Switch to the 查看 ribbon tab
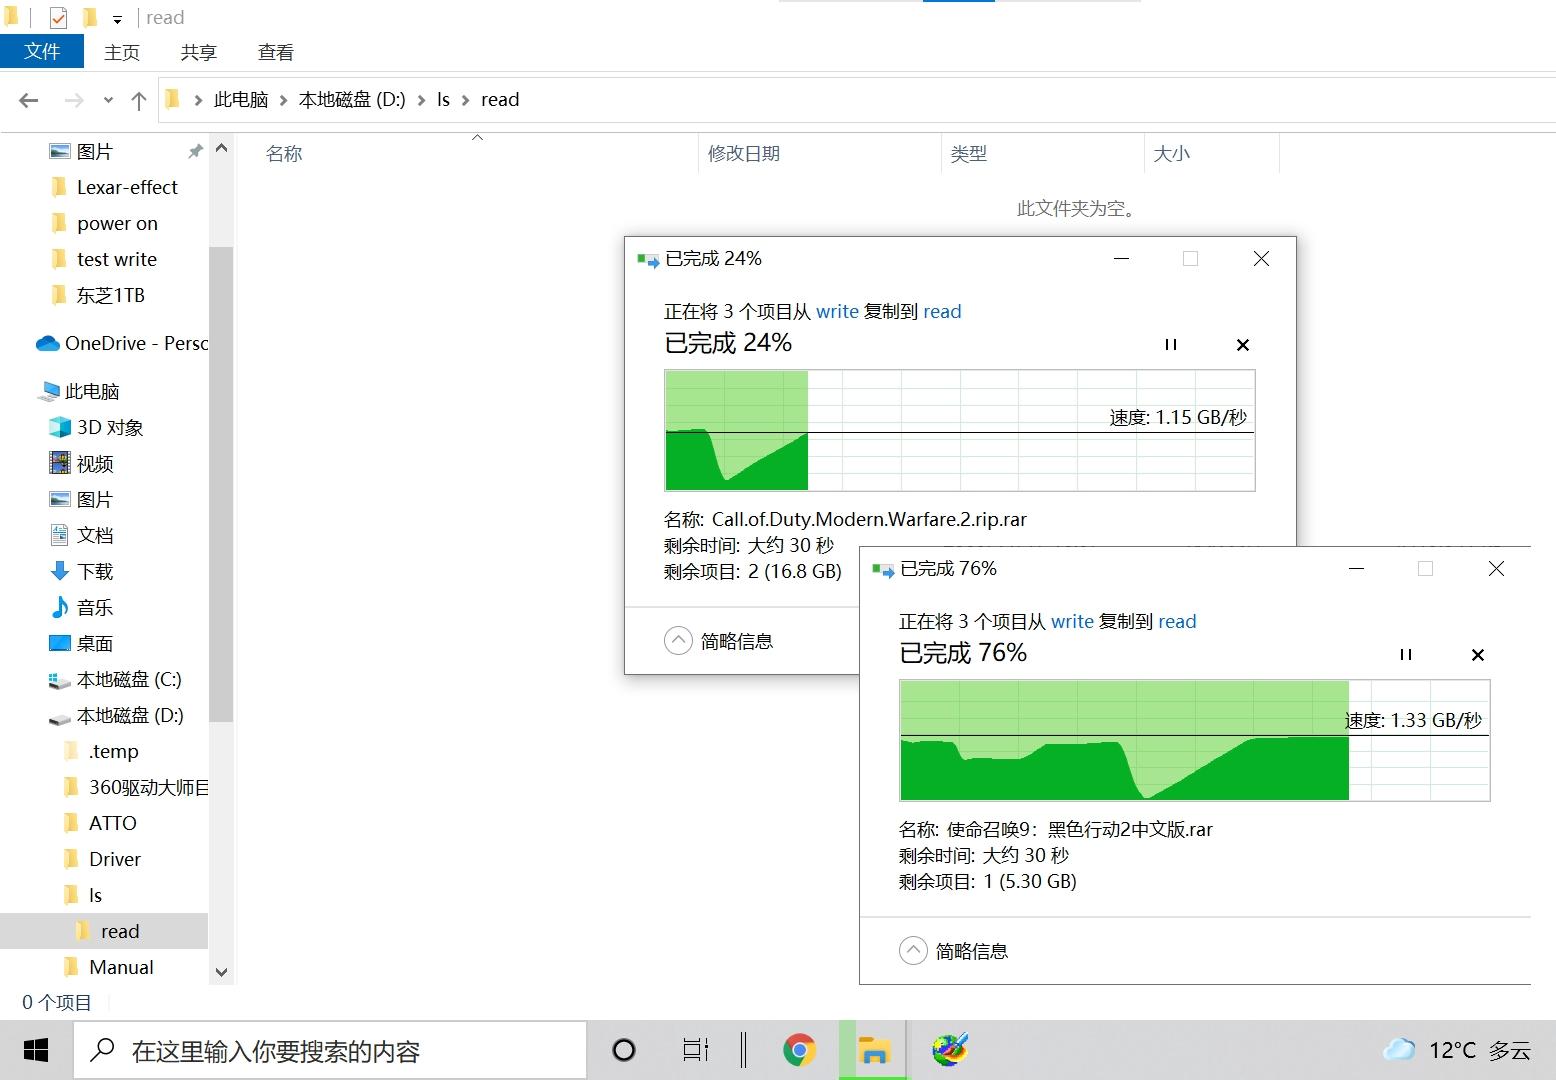The image size is (1556, 1080). 274,51
